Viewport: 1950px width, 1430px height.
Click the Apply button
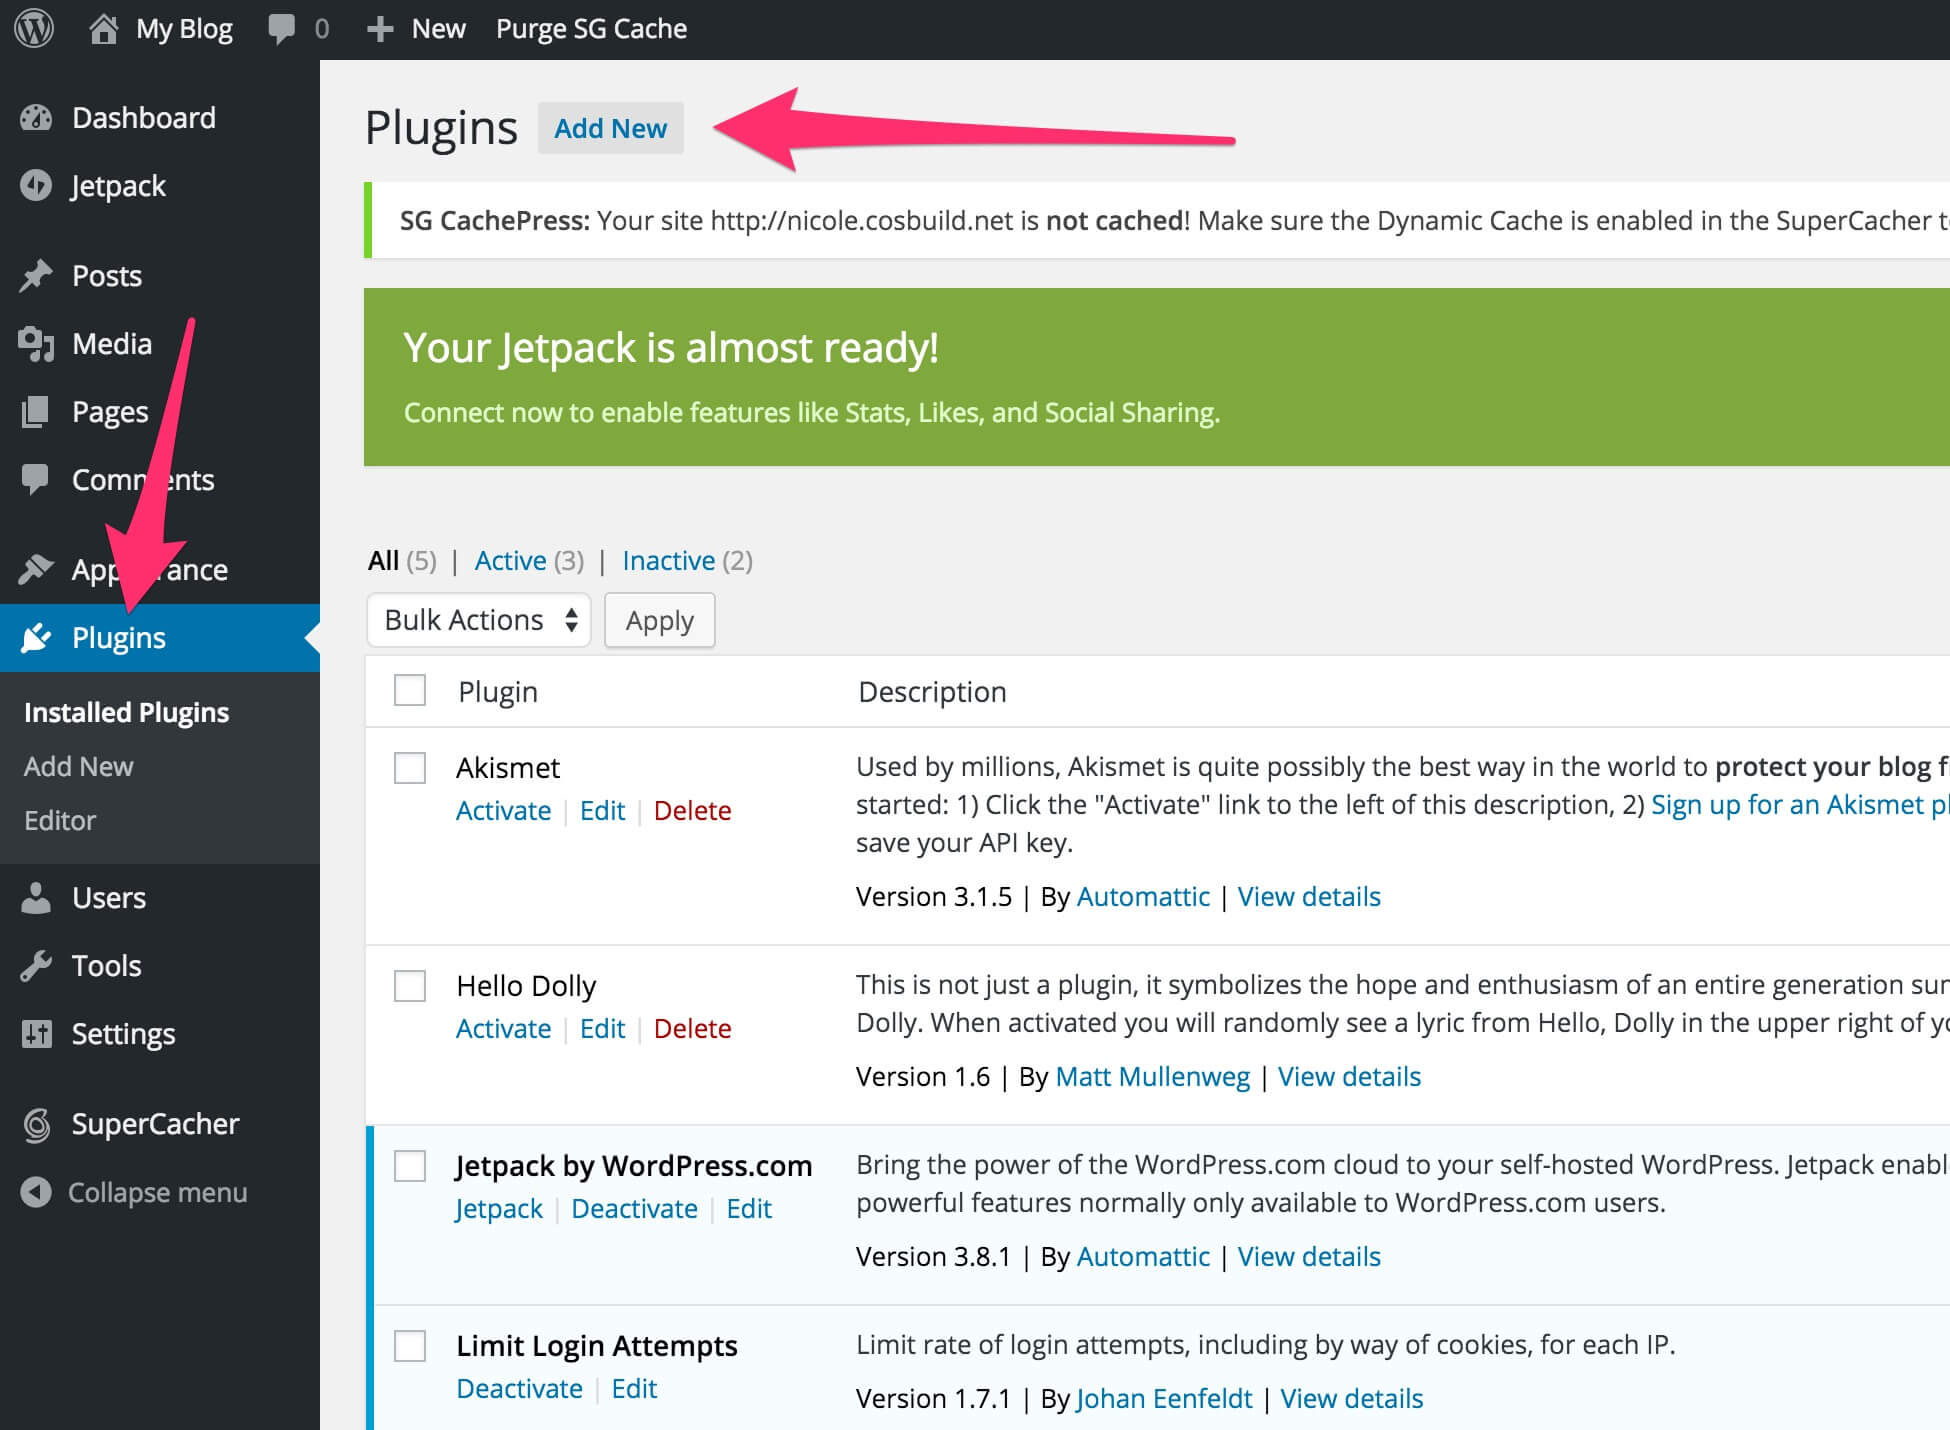point(659,620)
